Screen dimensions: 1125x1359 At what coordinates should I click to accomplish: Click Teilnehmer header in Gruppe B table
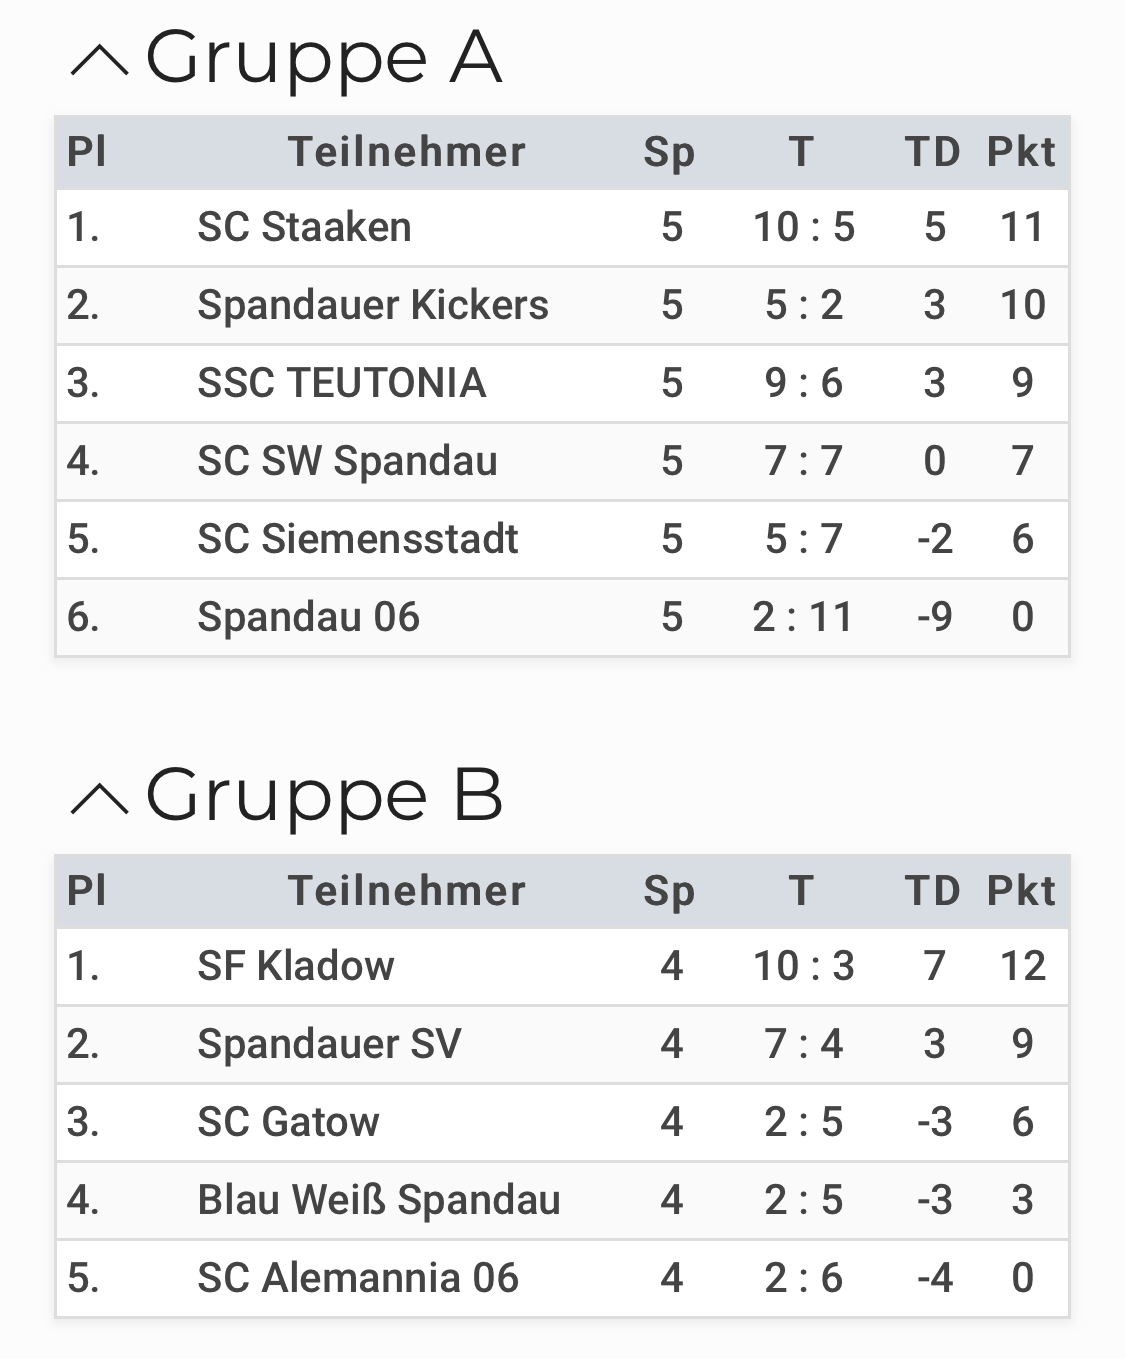(x=406, y=891)
